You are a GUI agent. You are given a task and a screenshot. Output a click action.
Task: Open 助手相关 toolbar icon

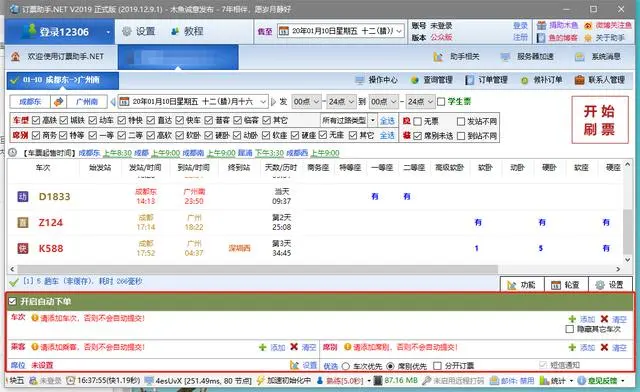click(438, 57)
